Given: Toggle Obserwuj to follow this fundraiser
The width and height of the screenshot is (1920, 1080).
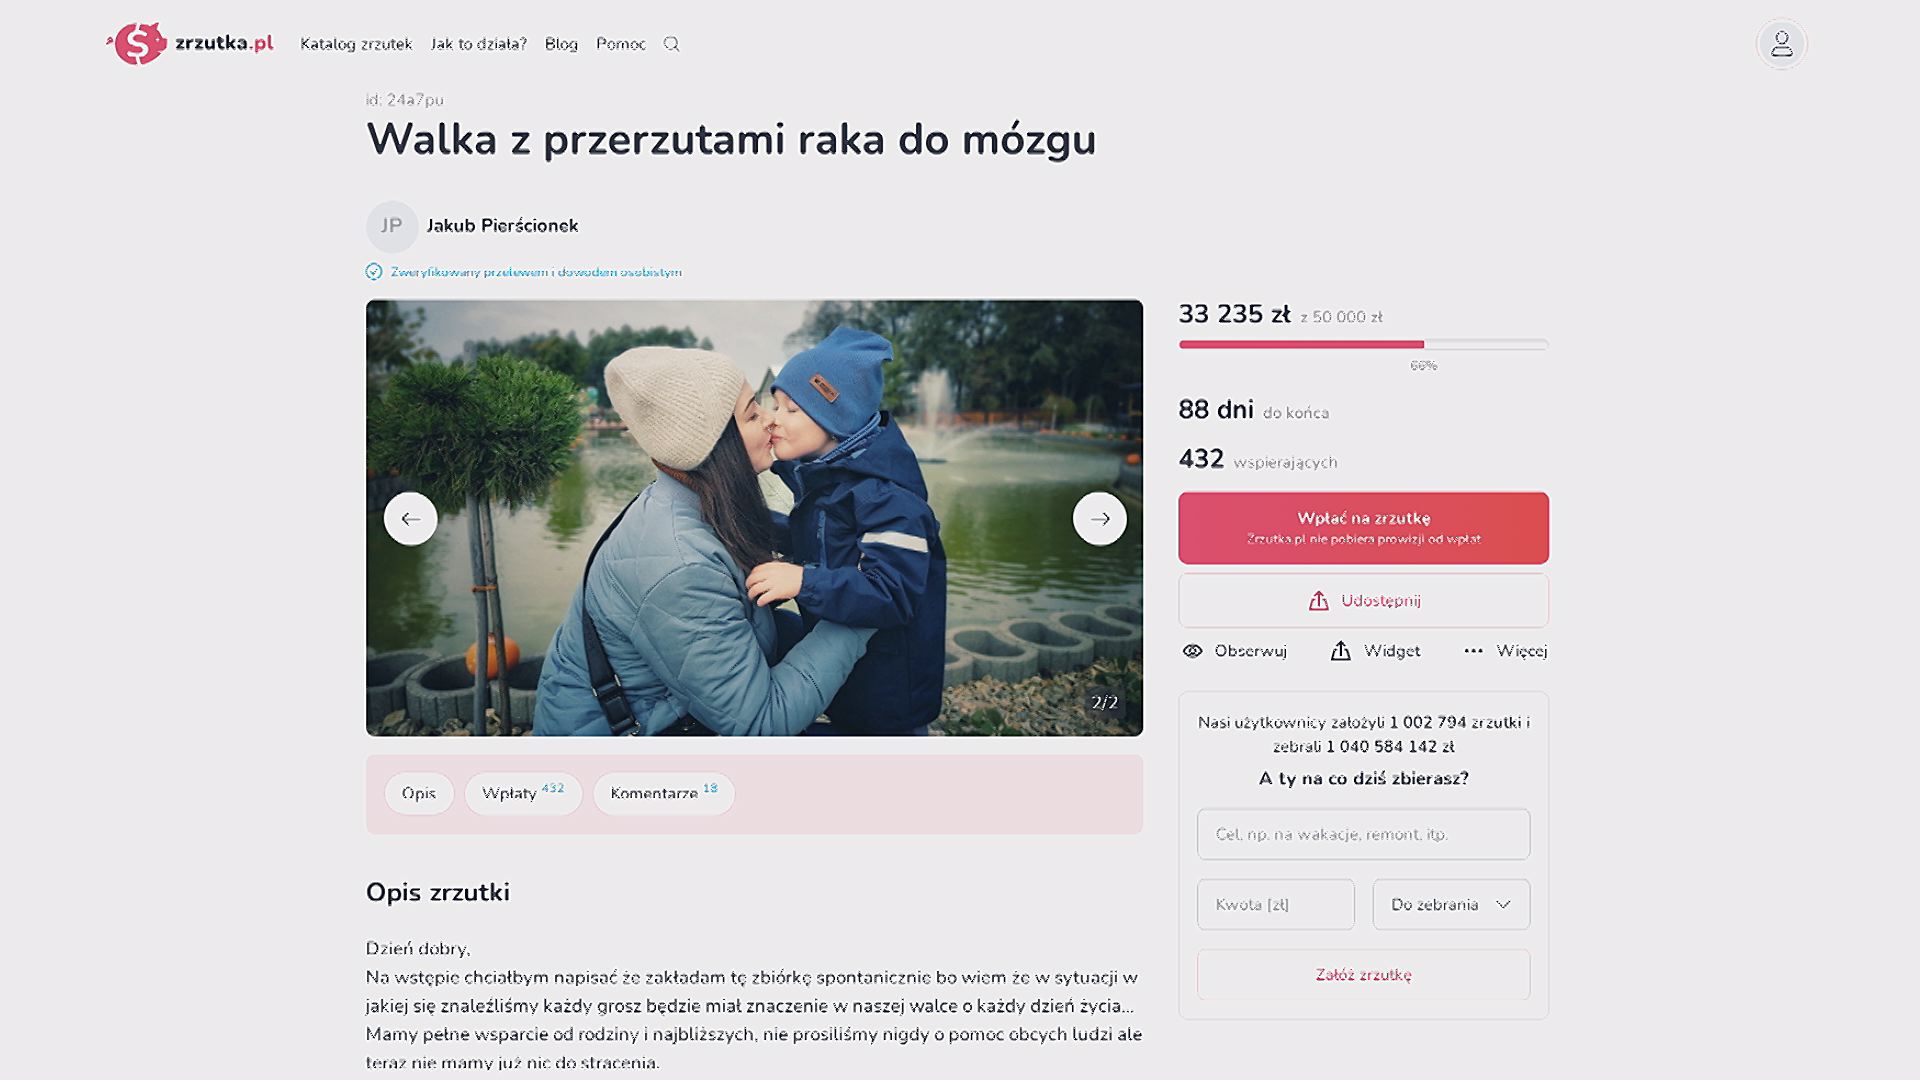Looking at the screenshot, I should pos(1234,651).
